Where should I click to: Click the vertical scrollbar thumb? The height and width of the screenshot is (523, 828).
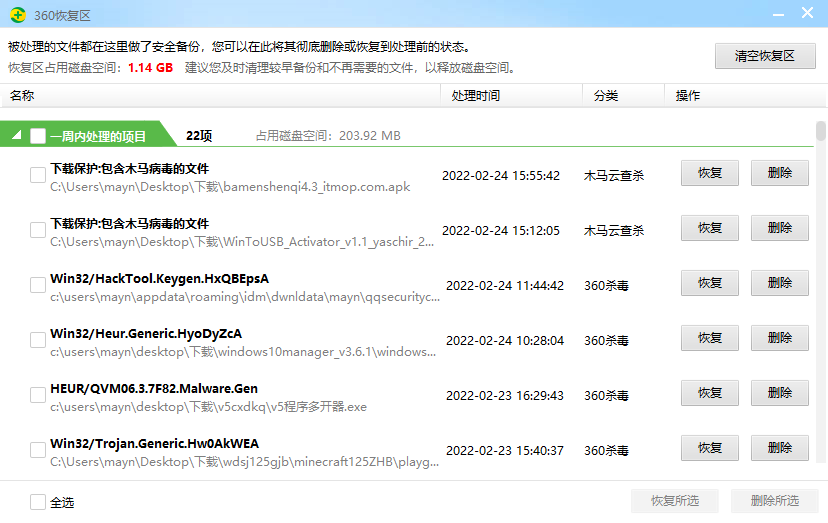[x=820, y=131]
